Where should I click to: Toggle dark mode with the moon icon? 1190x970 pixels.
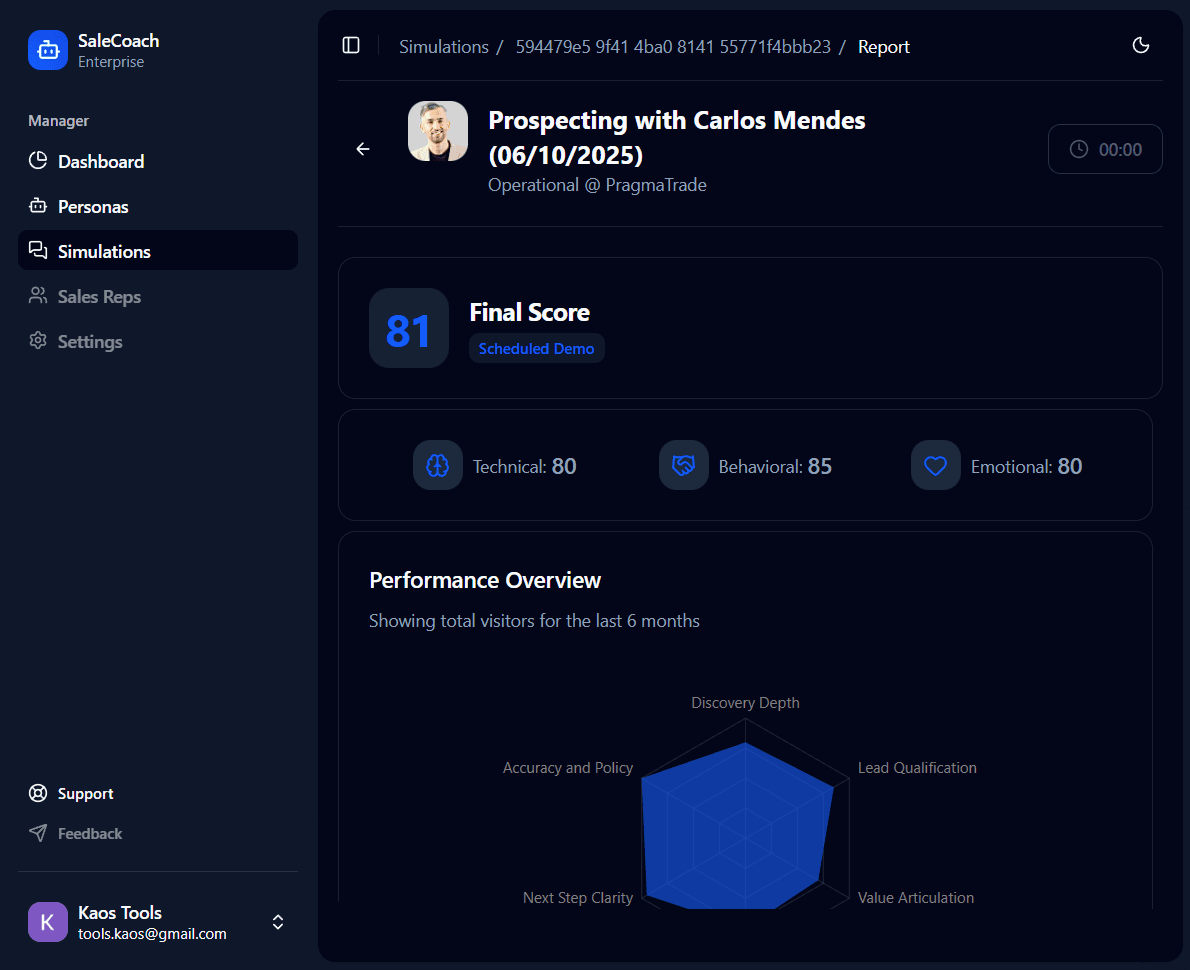click(x=1140, y=45)
